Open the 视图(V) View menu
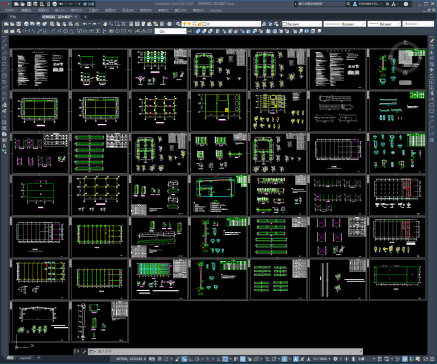Screen dimensions: 437x364 pos(43,10)
